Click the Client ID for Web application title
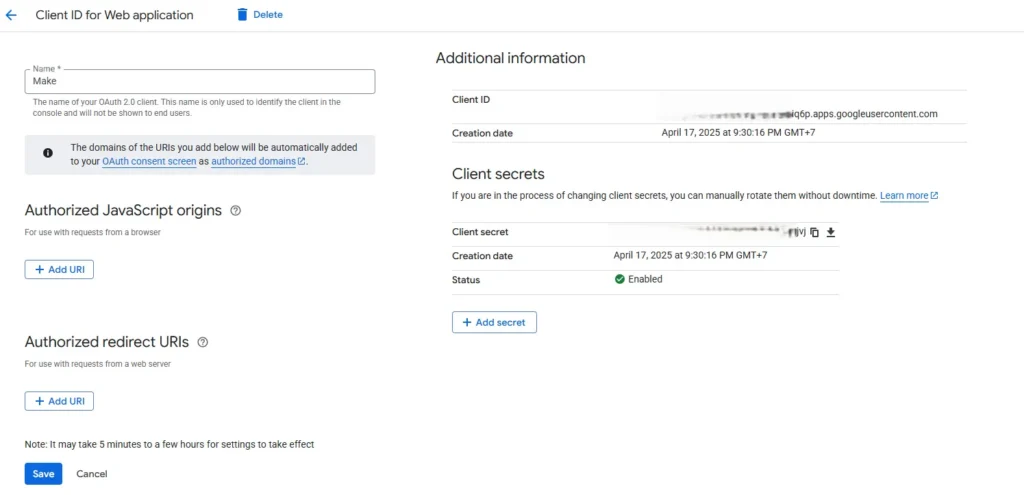The image size is (1024, 495). tap(115, 15)
